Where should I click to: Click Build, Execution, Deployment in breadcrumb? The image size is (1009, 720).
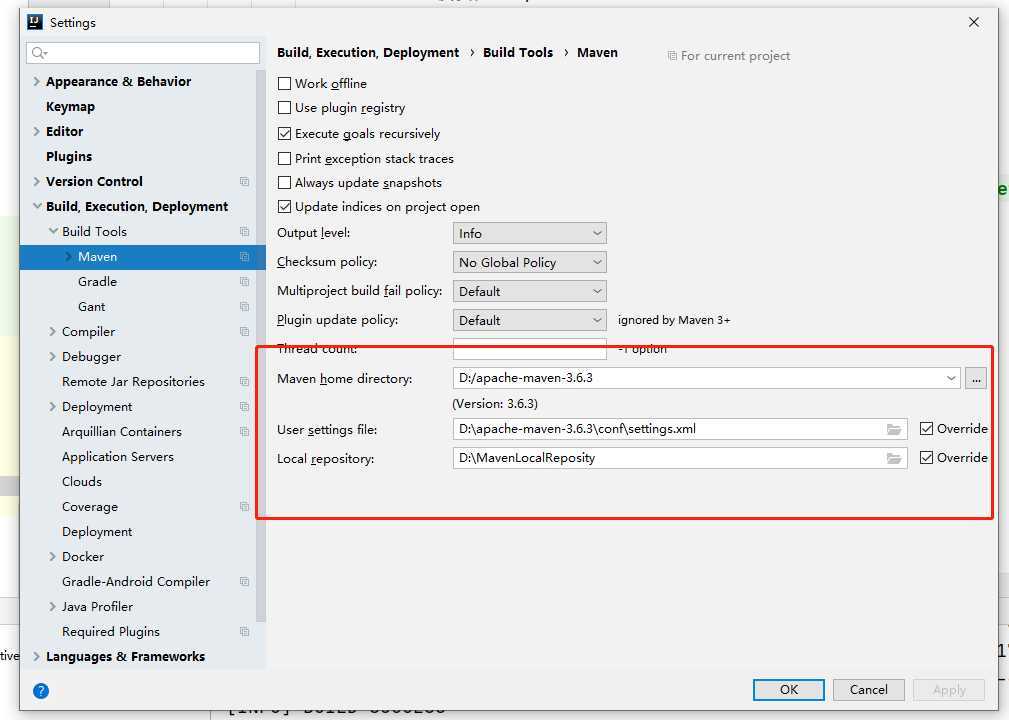(368, 53)
